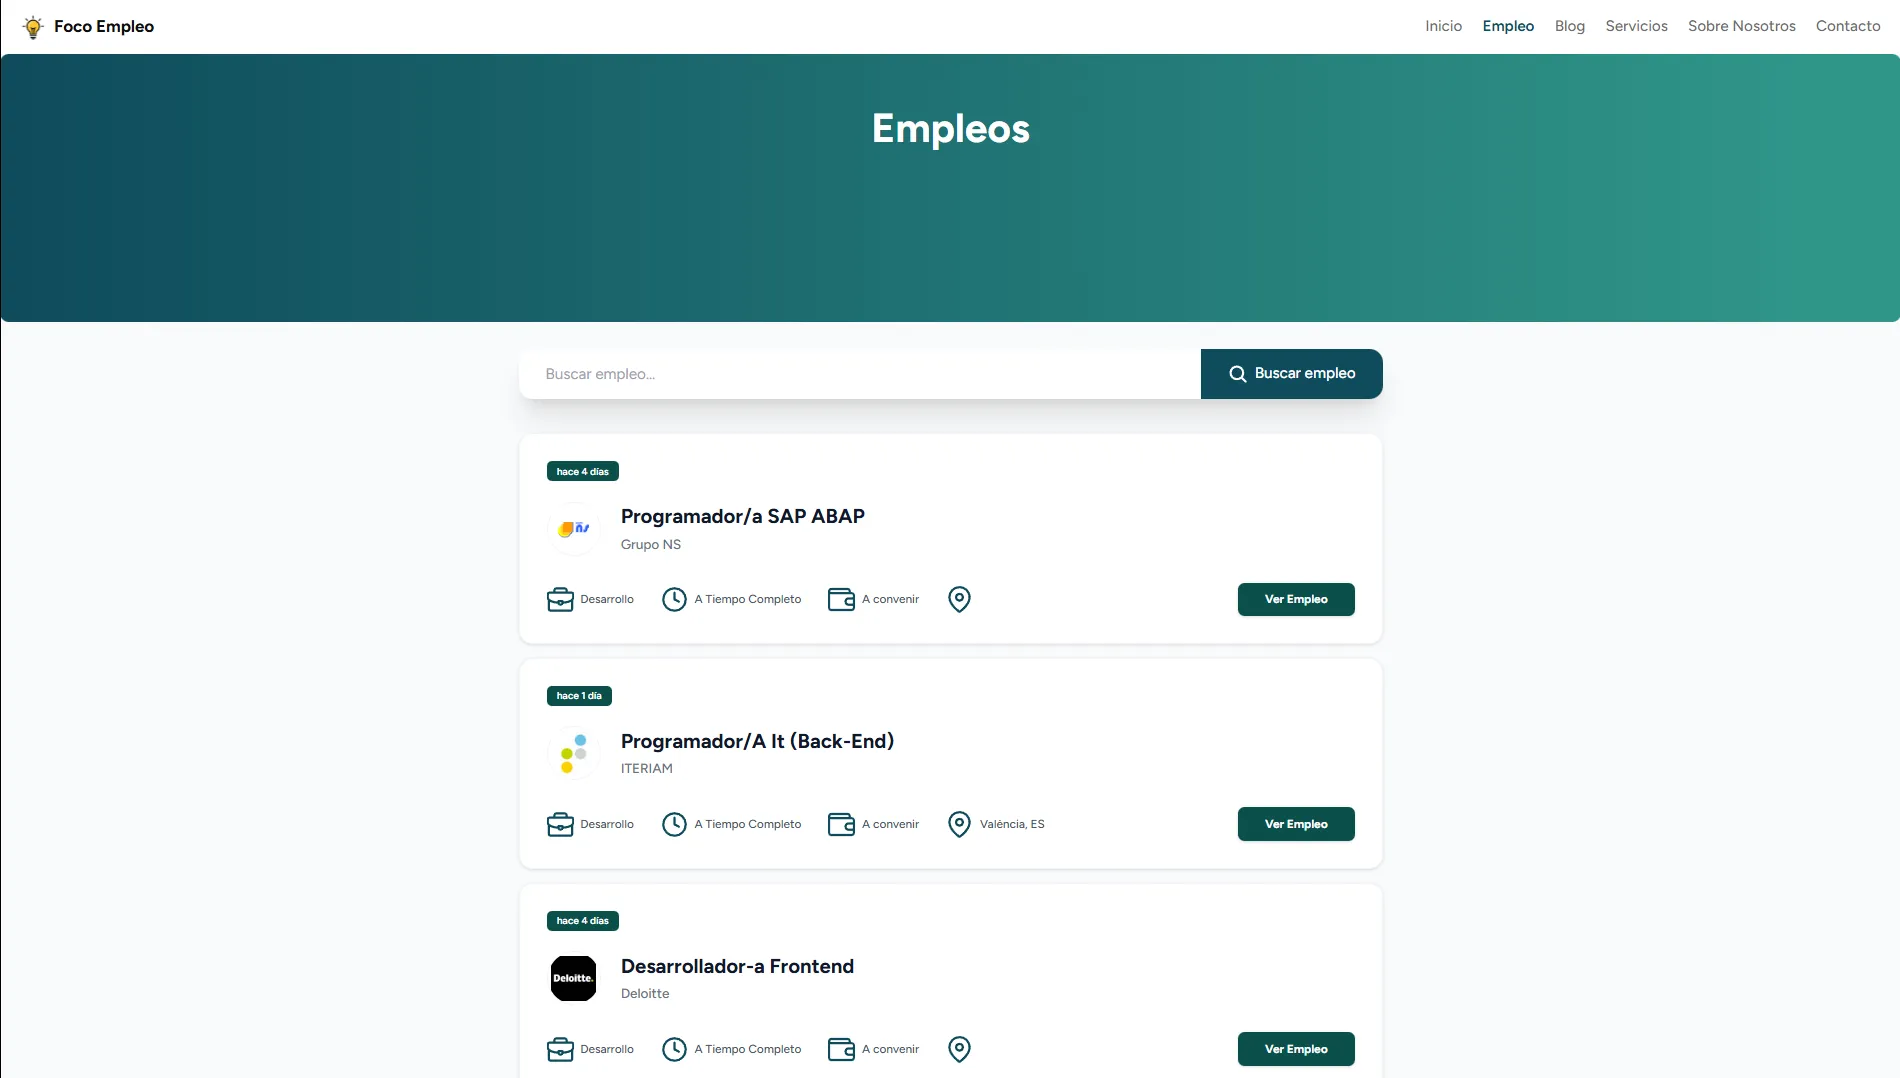Click the Grupo NS company logo
Viewport: 1900px width, 1078px height.
point(573,529)
